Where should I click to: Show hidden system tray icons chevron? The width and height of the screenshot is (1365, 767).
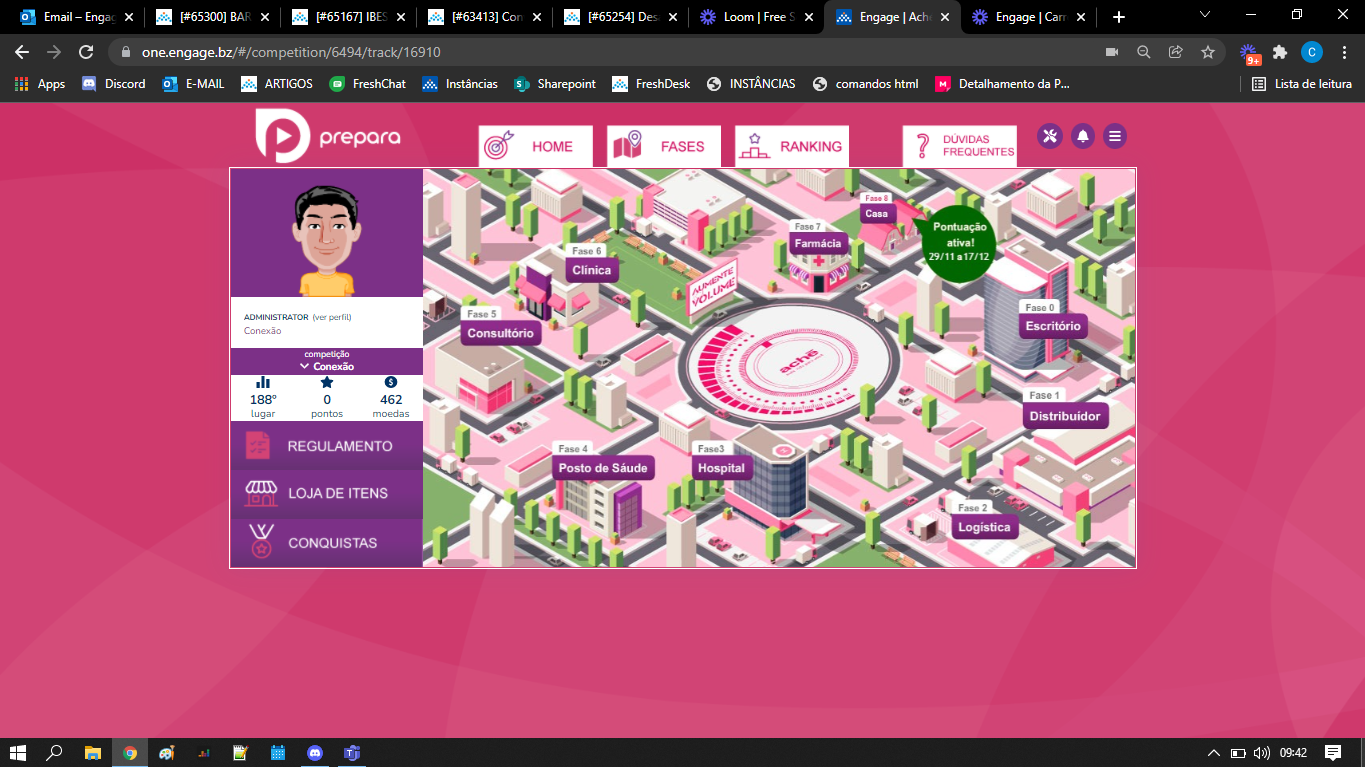point(1213,752)
